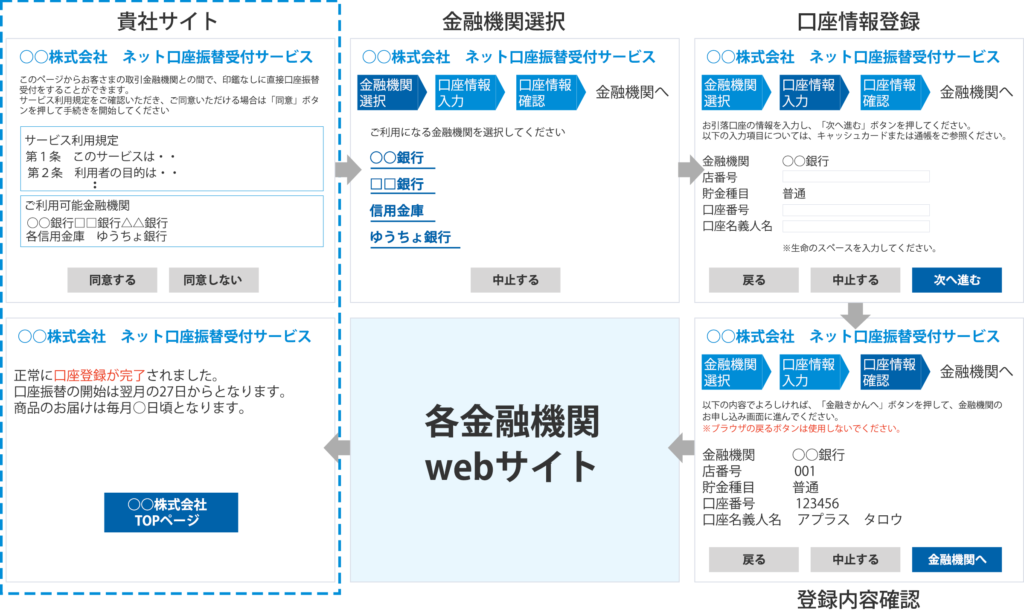Viewport: 1024px width, 610px height.
Task: Click the blue 金融機関へ button
Action: tap(957, 559)
